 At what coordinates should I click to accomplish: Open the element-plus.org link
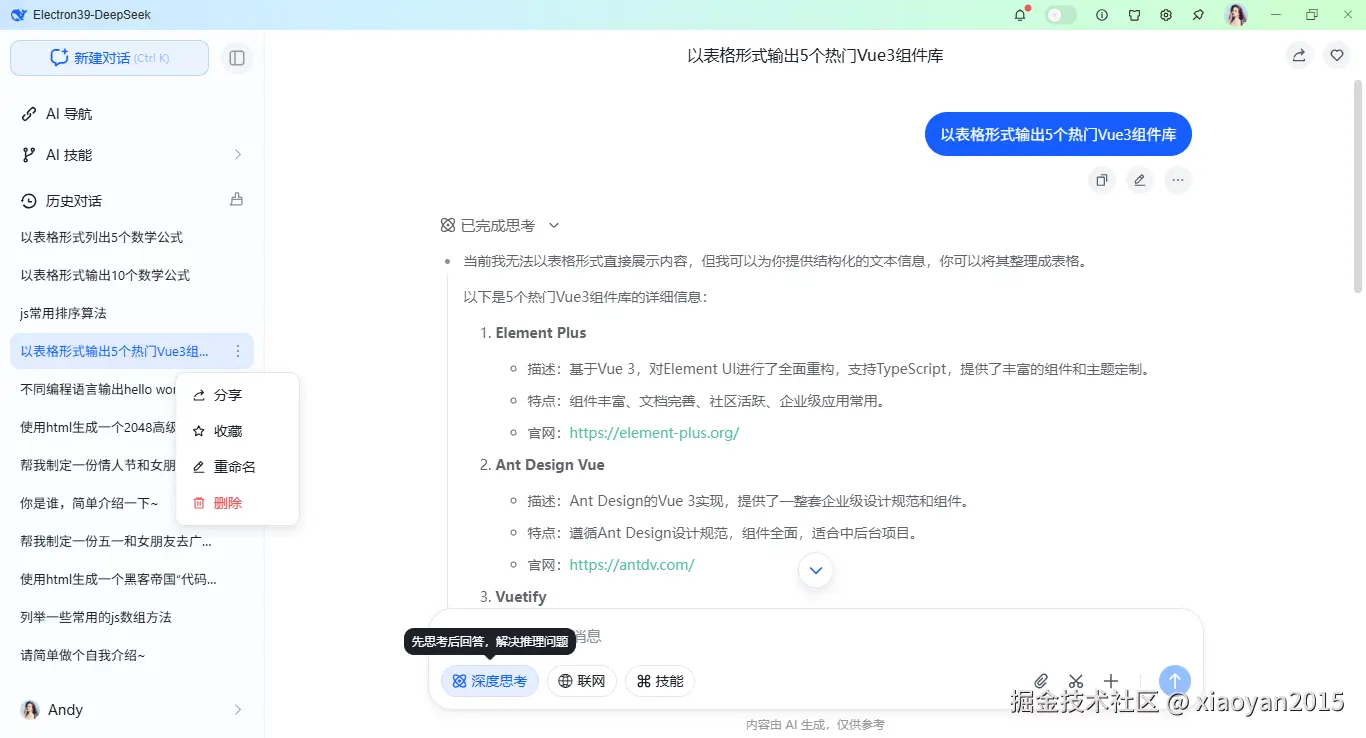point(654,432)
